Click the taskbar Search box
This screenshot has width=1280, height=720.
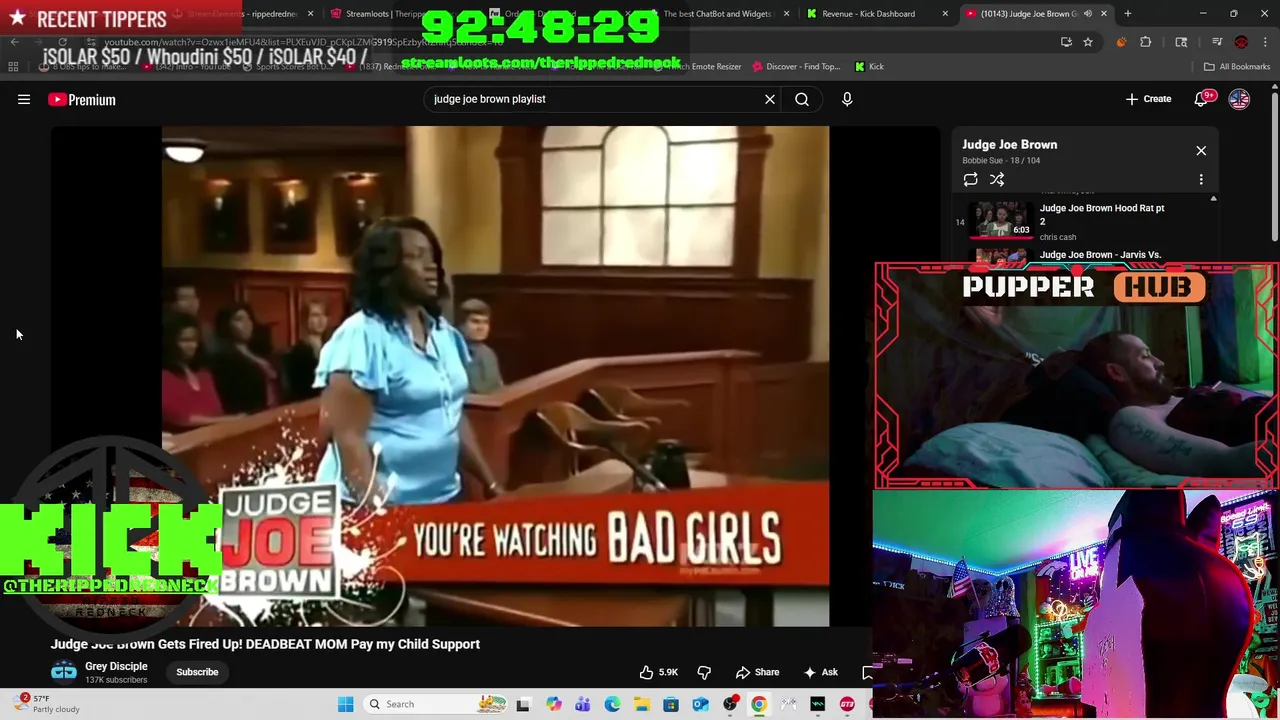[x=434, y=704]
